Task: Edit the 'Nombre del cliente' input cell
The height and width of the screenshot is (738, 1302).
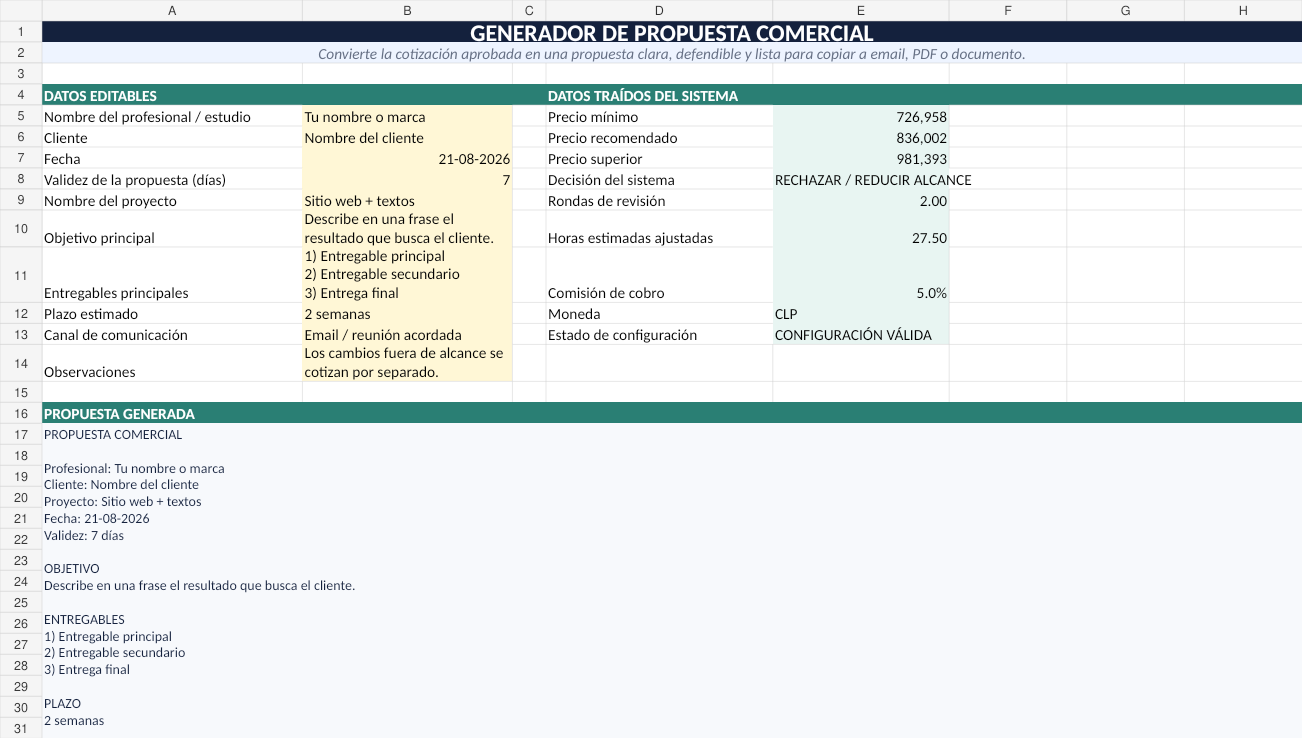Action: pyautogui.click(x=407, y=138)
